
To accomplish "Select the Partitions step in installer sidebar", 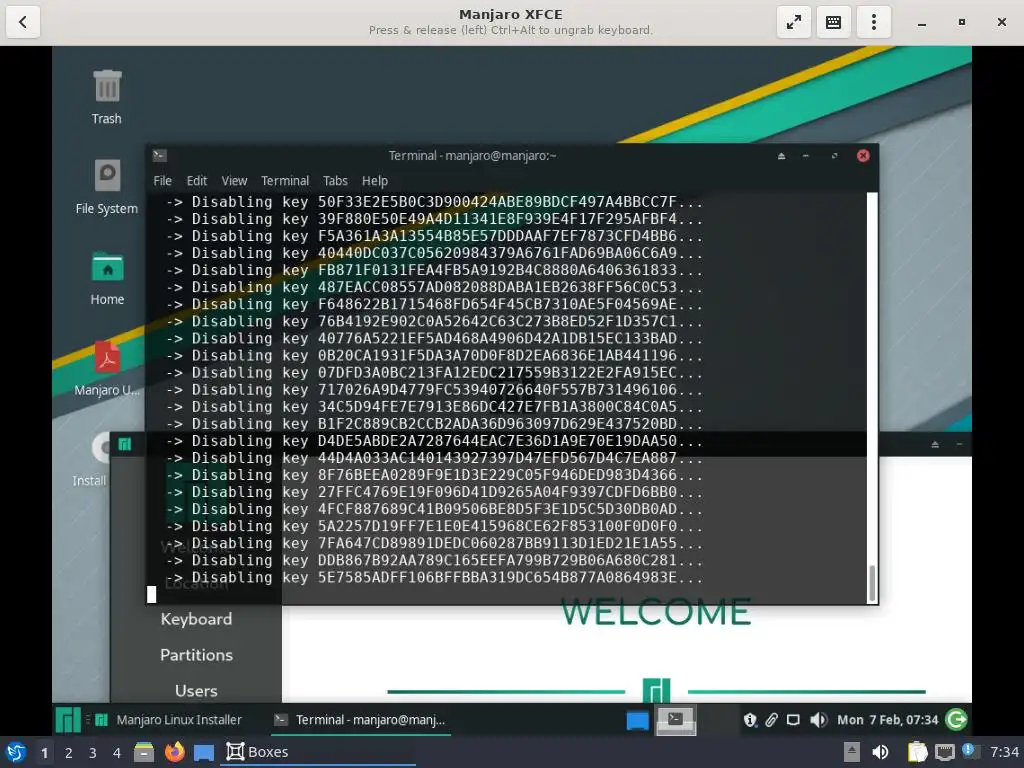I will point(197,655).
